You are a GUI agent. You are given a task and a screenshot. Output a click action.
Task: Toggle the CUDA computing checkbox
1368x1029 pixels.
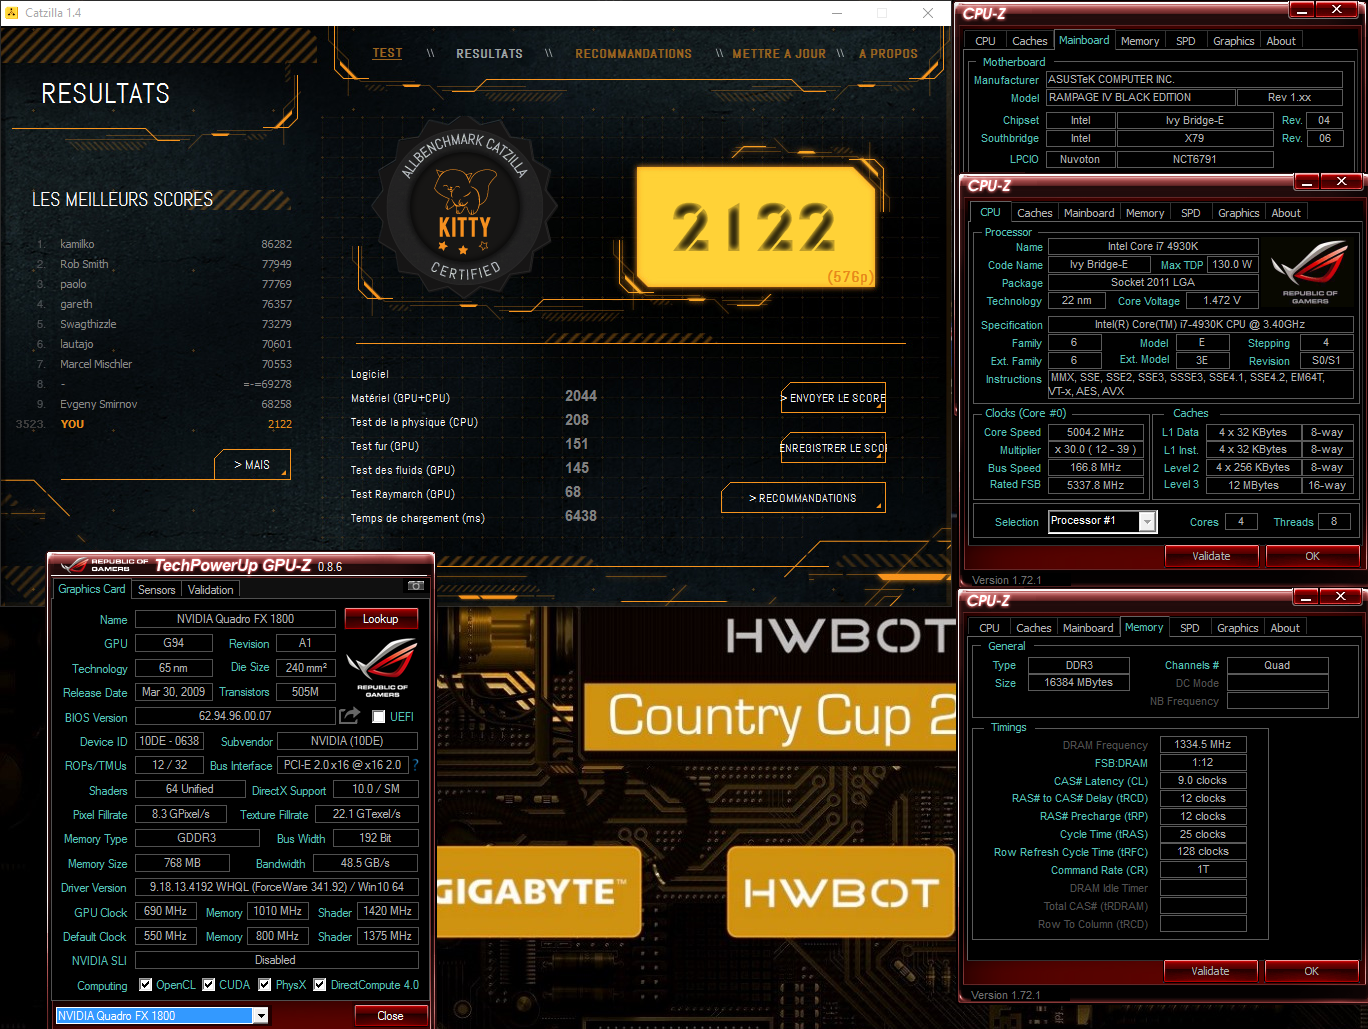pos(209,985)
